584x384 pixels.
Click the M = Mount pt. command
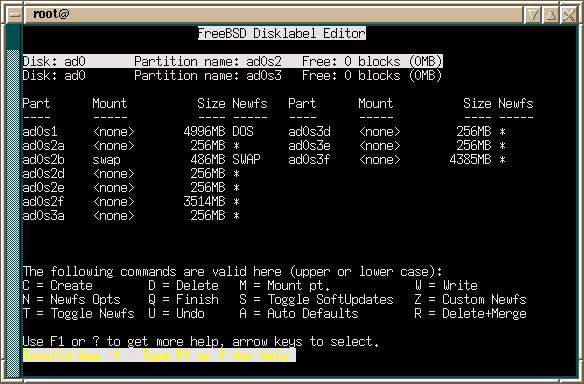(x=285, y=286)
